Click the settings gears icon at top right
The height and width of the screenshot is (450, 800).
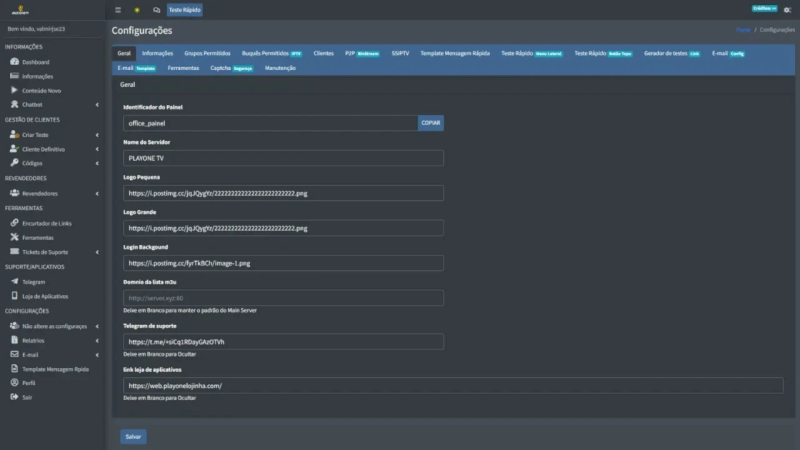point(788,9)
